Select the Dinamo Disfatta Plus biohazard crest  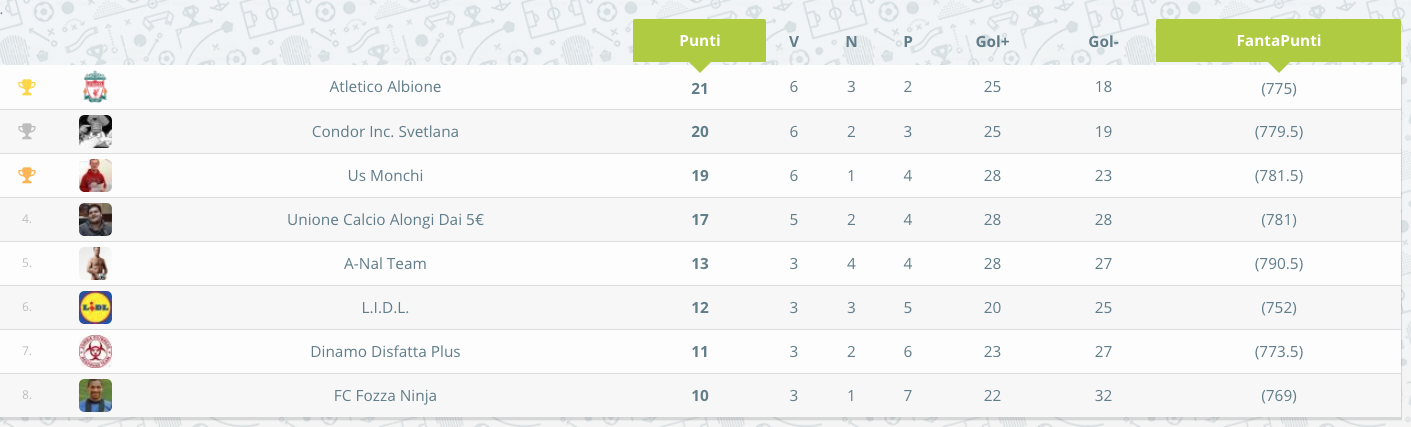pos(95,351)
